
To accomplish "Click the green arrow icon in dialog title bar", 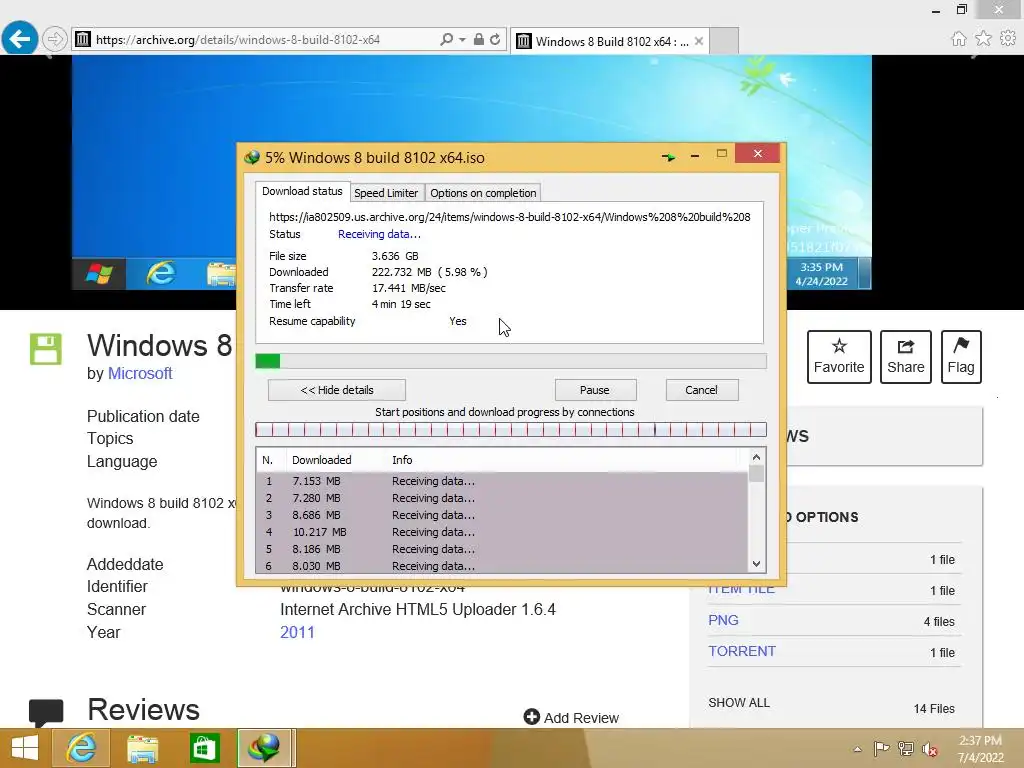I will 668,157.
